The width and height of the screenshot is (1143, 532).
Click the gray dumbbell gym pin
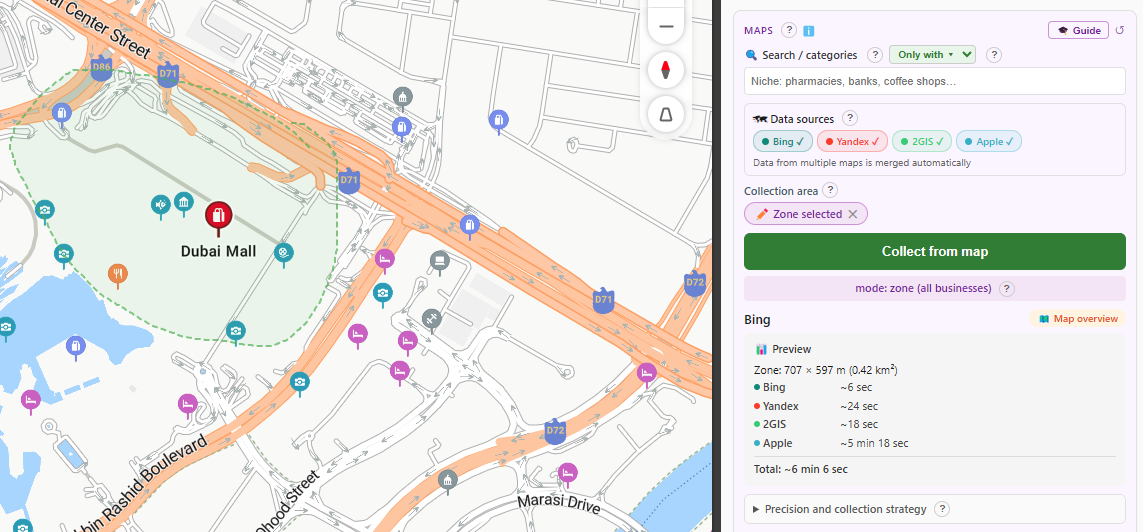[432, 318]
